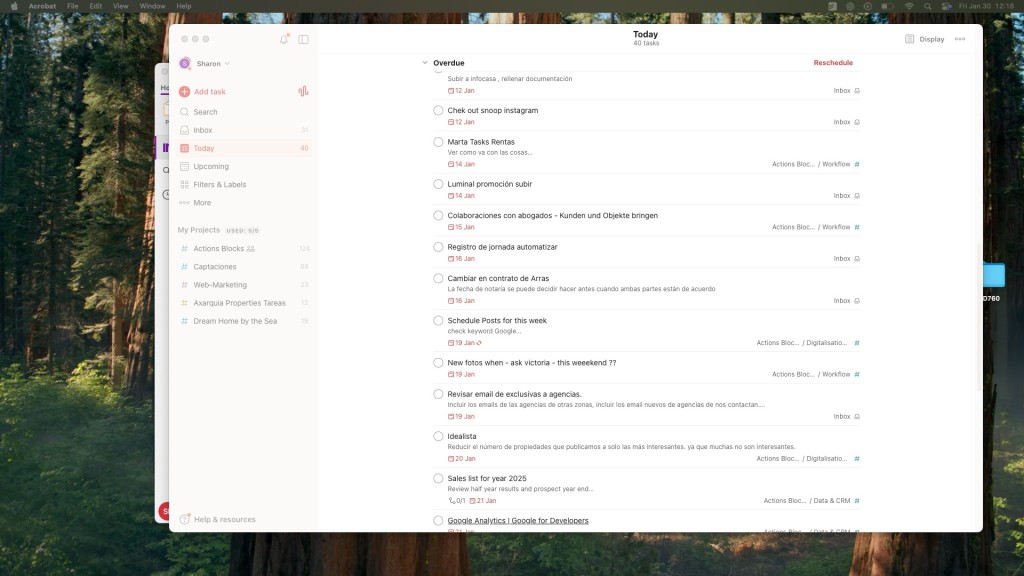Screen dimensions: 1024x576
Task: Open the Sharon account dropdown
Action: pos(205,63)
